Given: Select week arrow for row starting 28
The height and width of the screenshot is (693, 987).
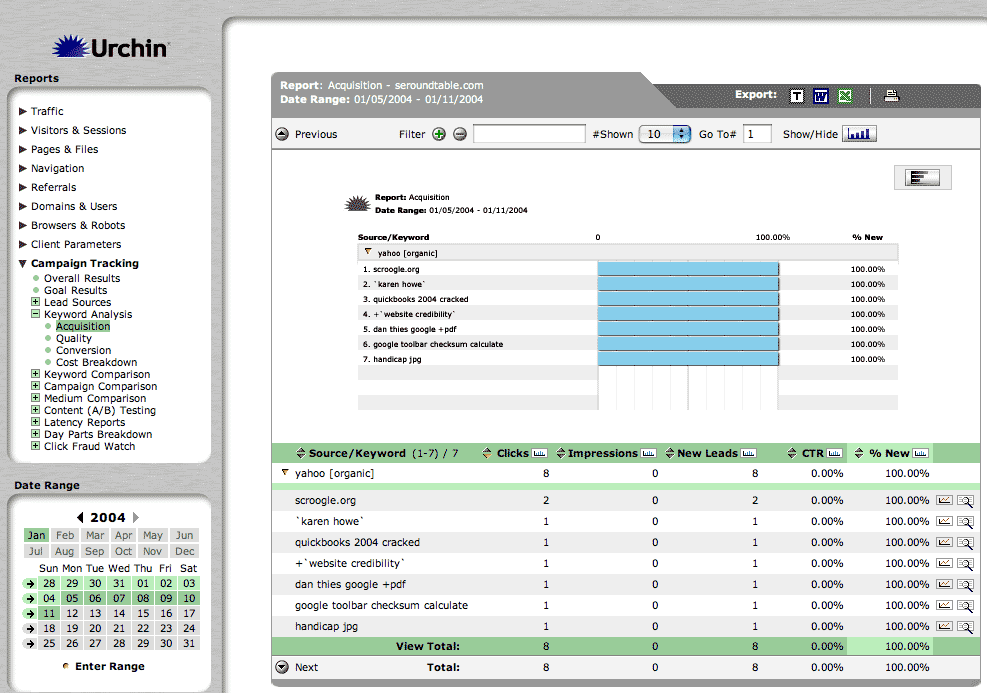Looking at the screenshot, I should (x=30, y=583).
